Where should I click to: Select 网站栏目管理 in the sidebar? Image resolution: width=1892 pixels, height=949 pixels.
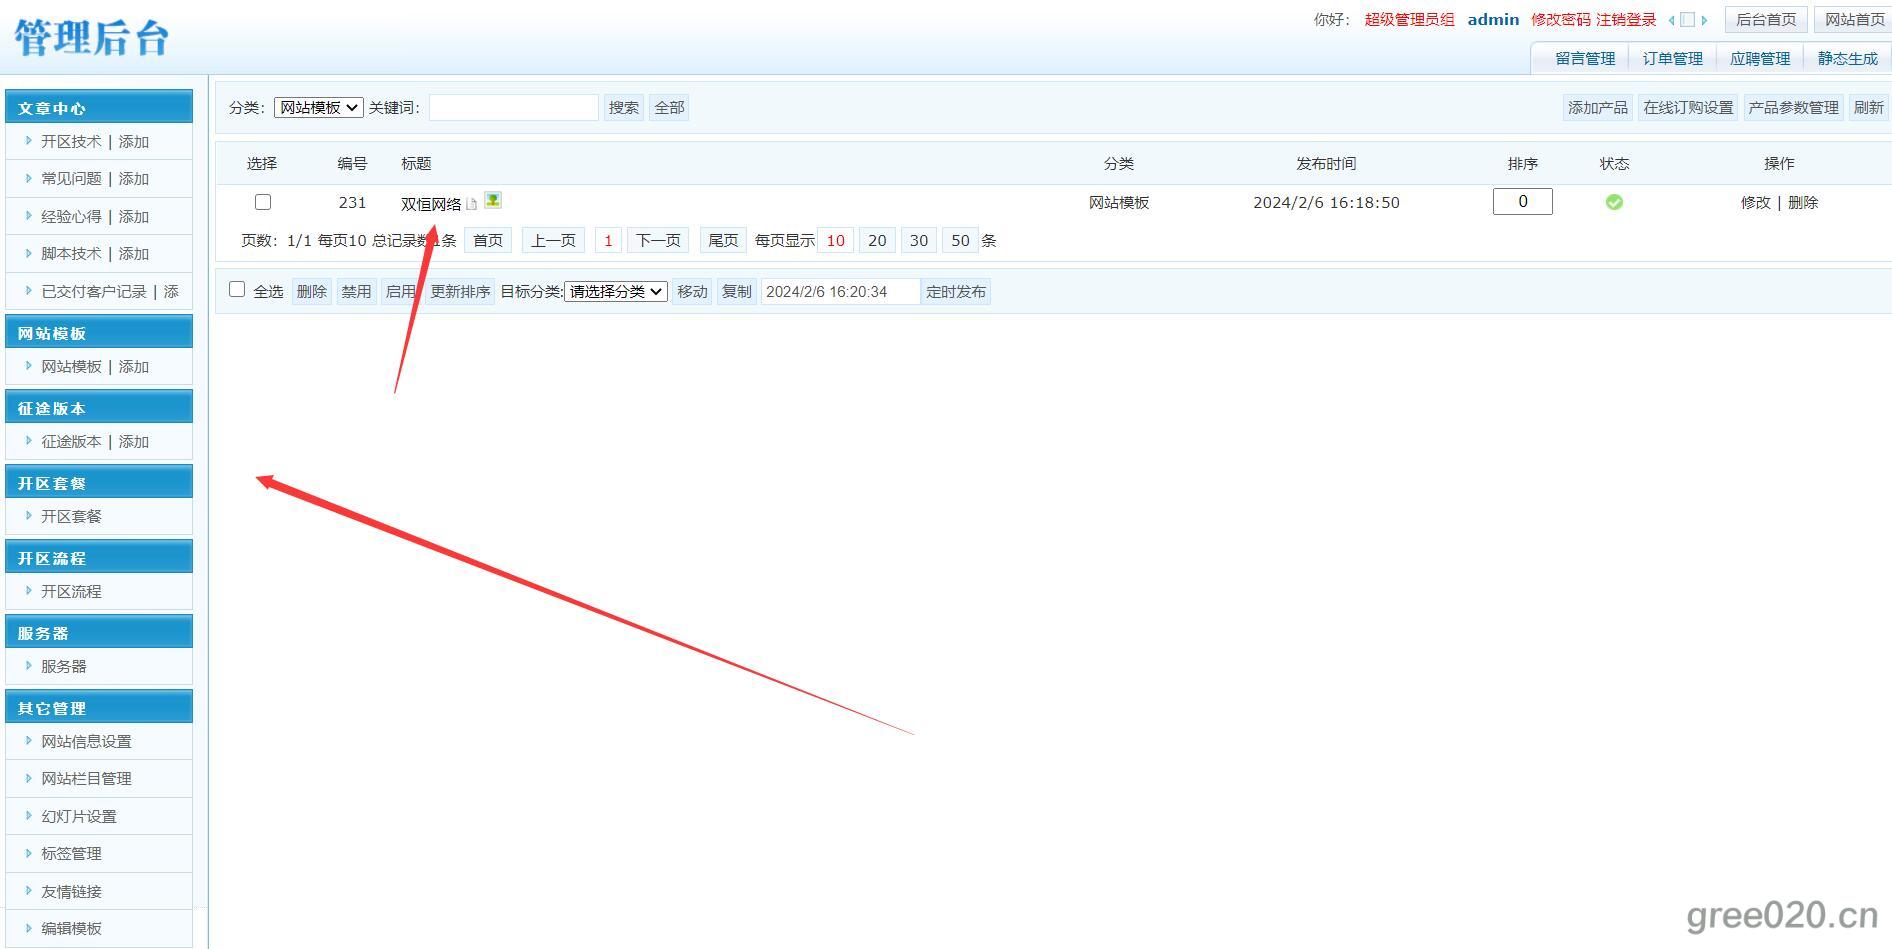click(86, 778)
